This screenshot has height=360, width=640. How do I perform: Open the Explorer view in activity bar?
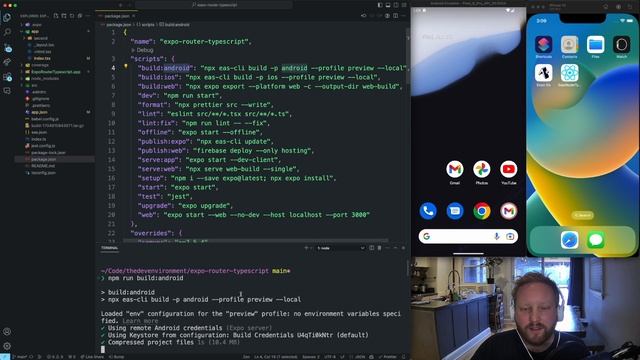pos(7,18)
